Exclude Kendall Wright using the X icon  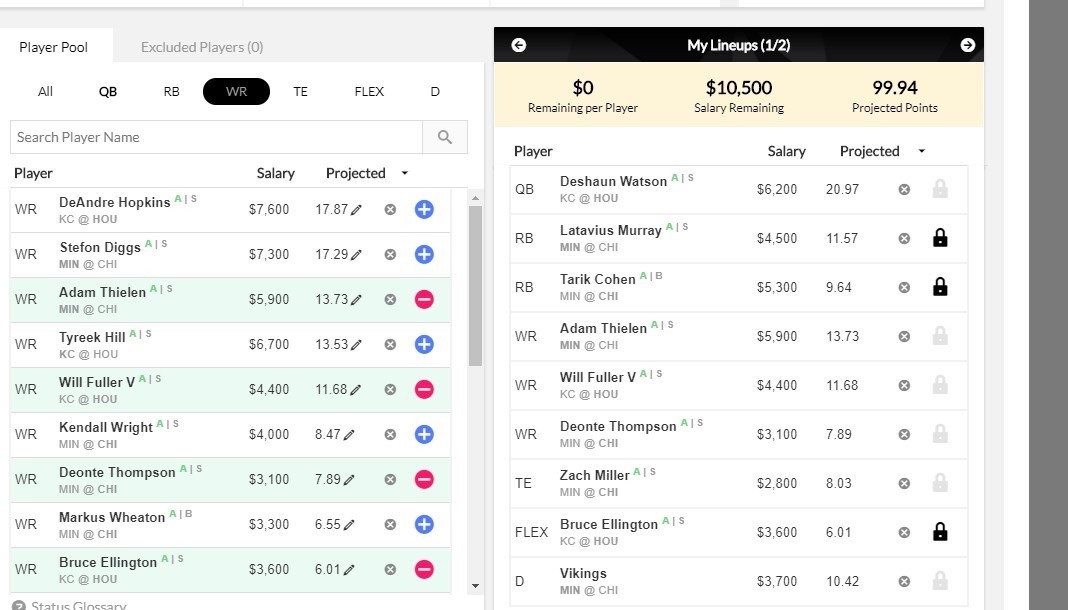390,434
